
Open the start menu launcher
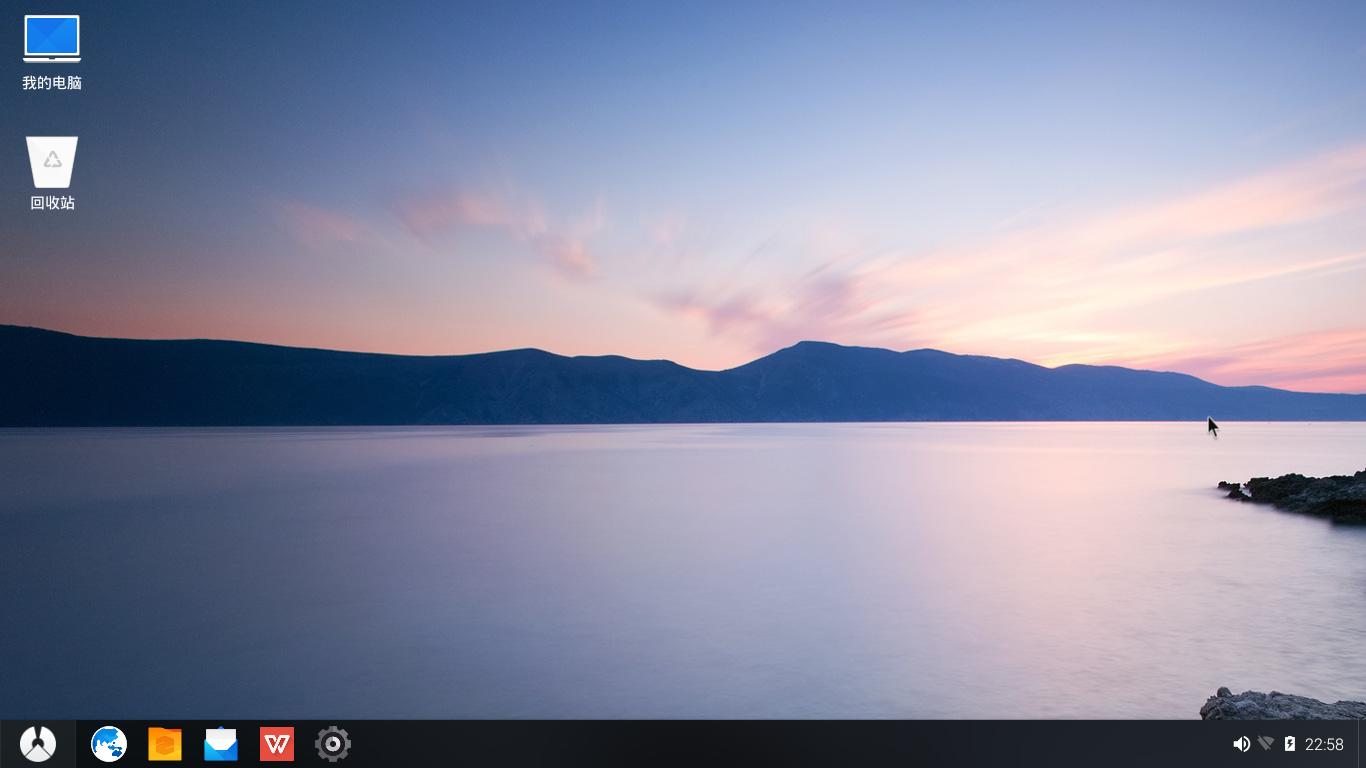(38, 744)
